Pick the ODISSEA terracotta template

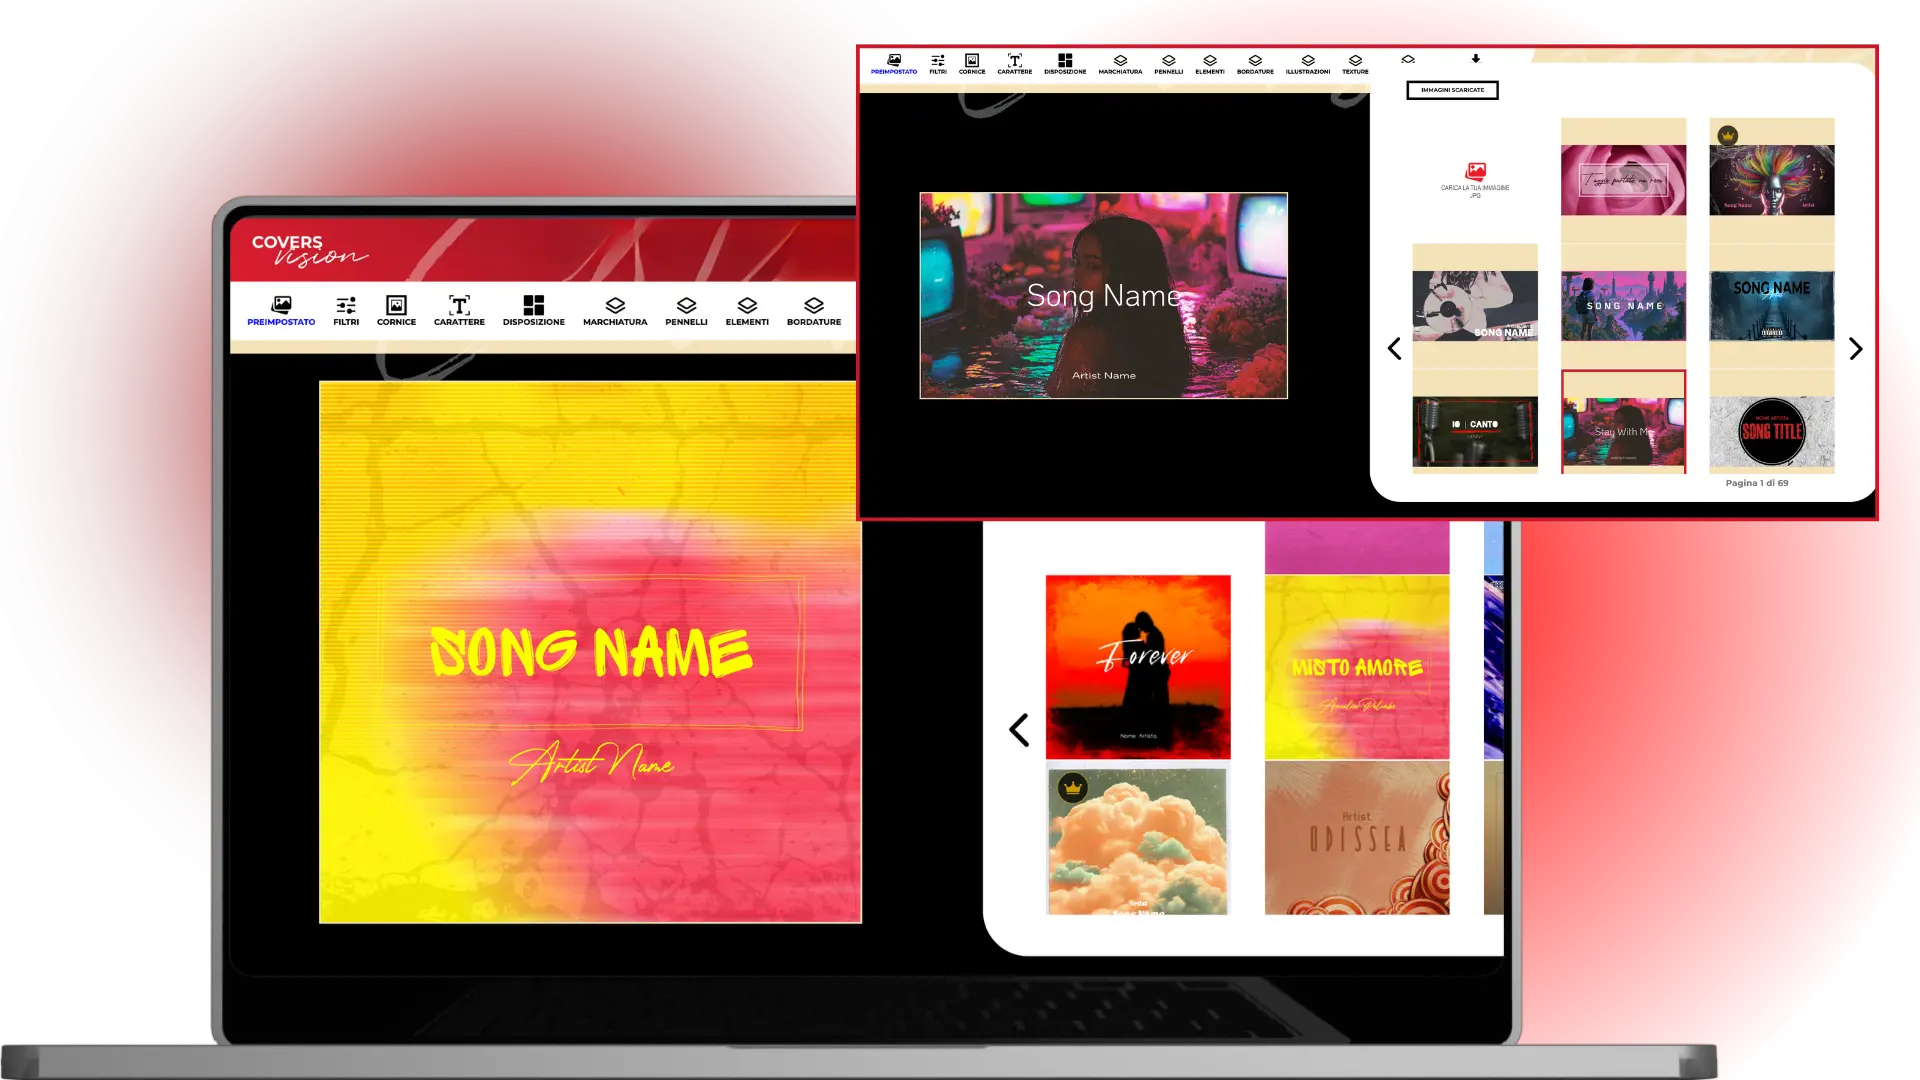pos(1357,838)
